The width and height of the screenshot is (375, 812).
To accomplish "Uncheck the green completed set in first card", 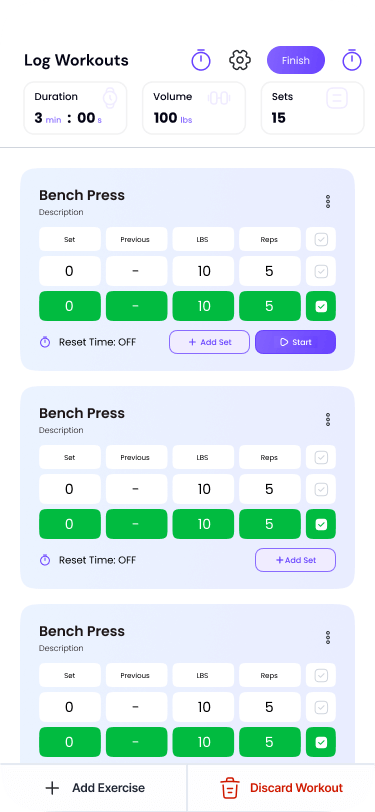I will coord(321,307).
